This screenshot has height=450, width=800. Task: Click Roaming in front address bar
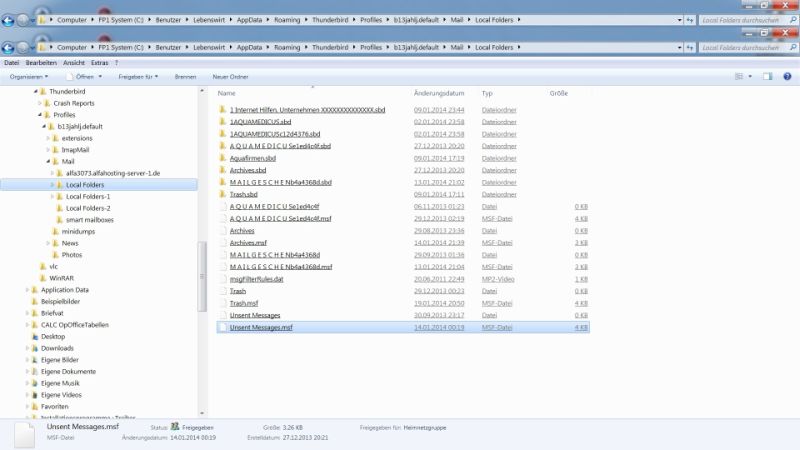click(287, 47)
